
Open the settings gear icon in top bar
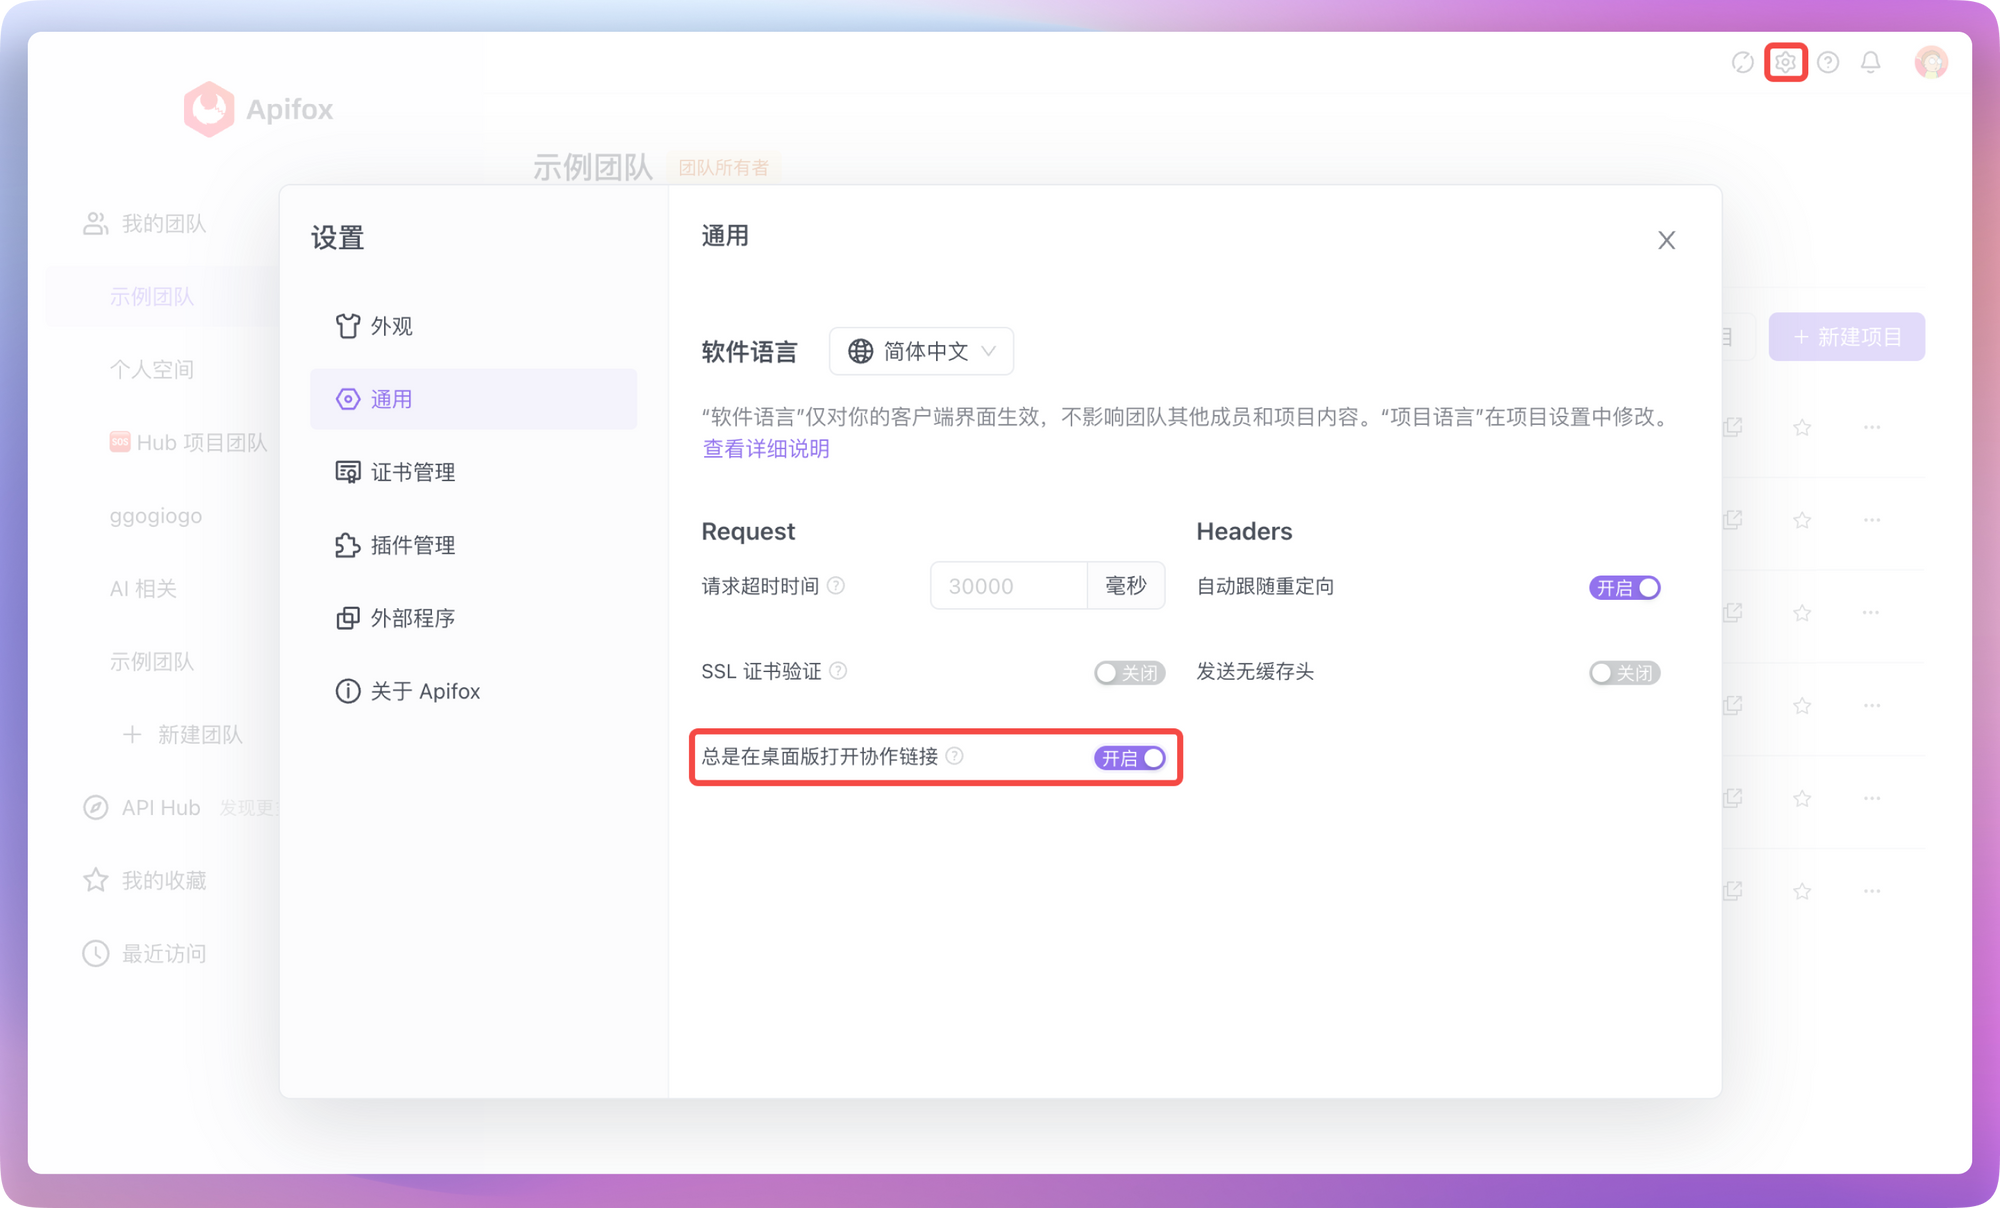[x=1785, y=62]
